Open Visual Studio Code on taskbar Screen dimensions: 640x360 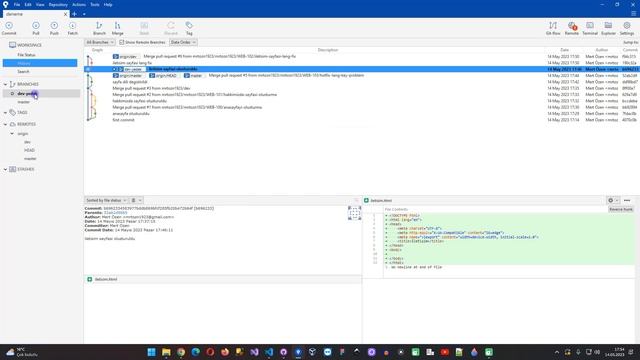pyautogui.click(x=269, y=352)
